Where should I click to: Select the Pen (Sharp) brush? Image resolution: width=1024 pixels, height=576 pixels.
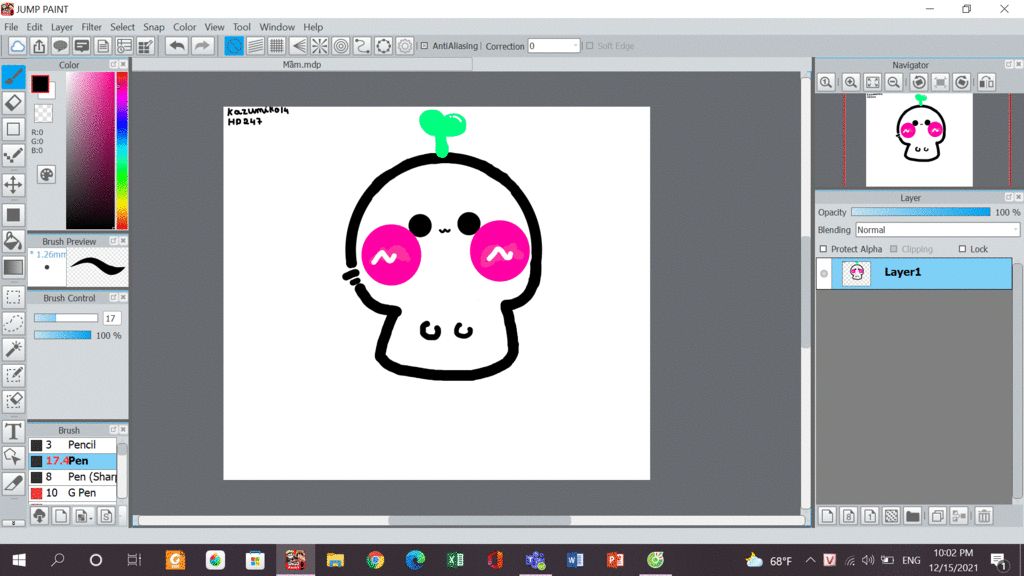[72, 477]
